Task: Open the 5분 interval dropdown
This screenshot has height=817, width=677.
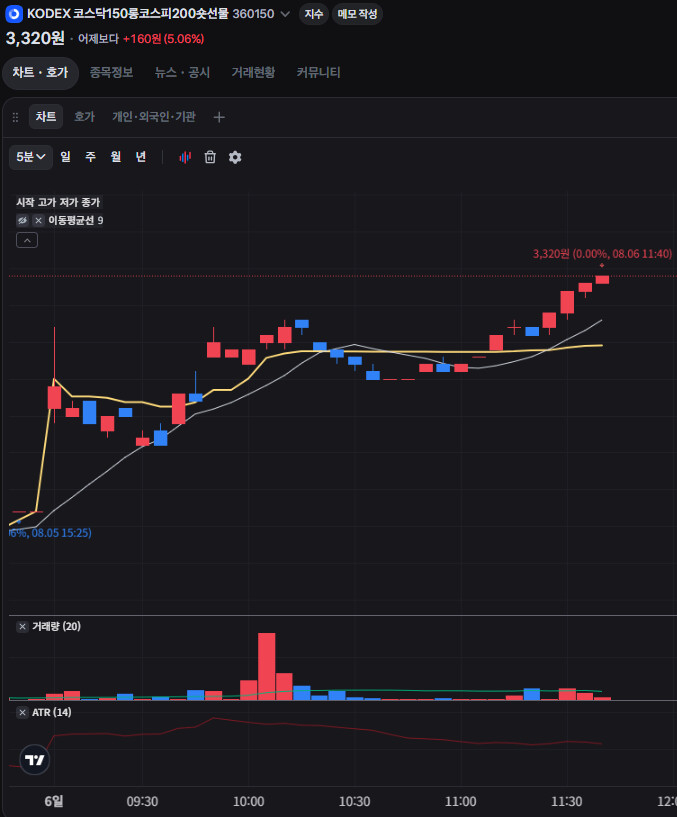Action: [x=31, y=157]
